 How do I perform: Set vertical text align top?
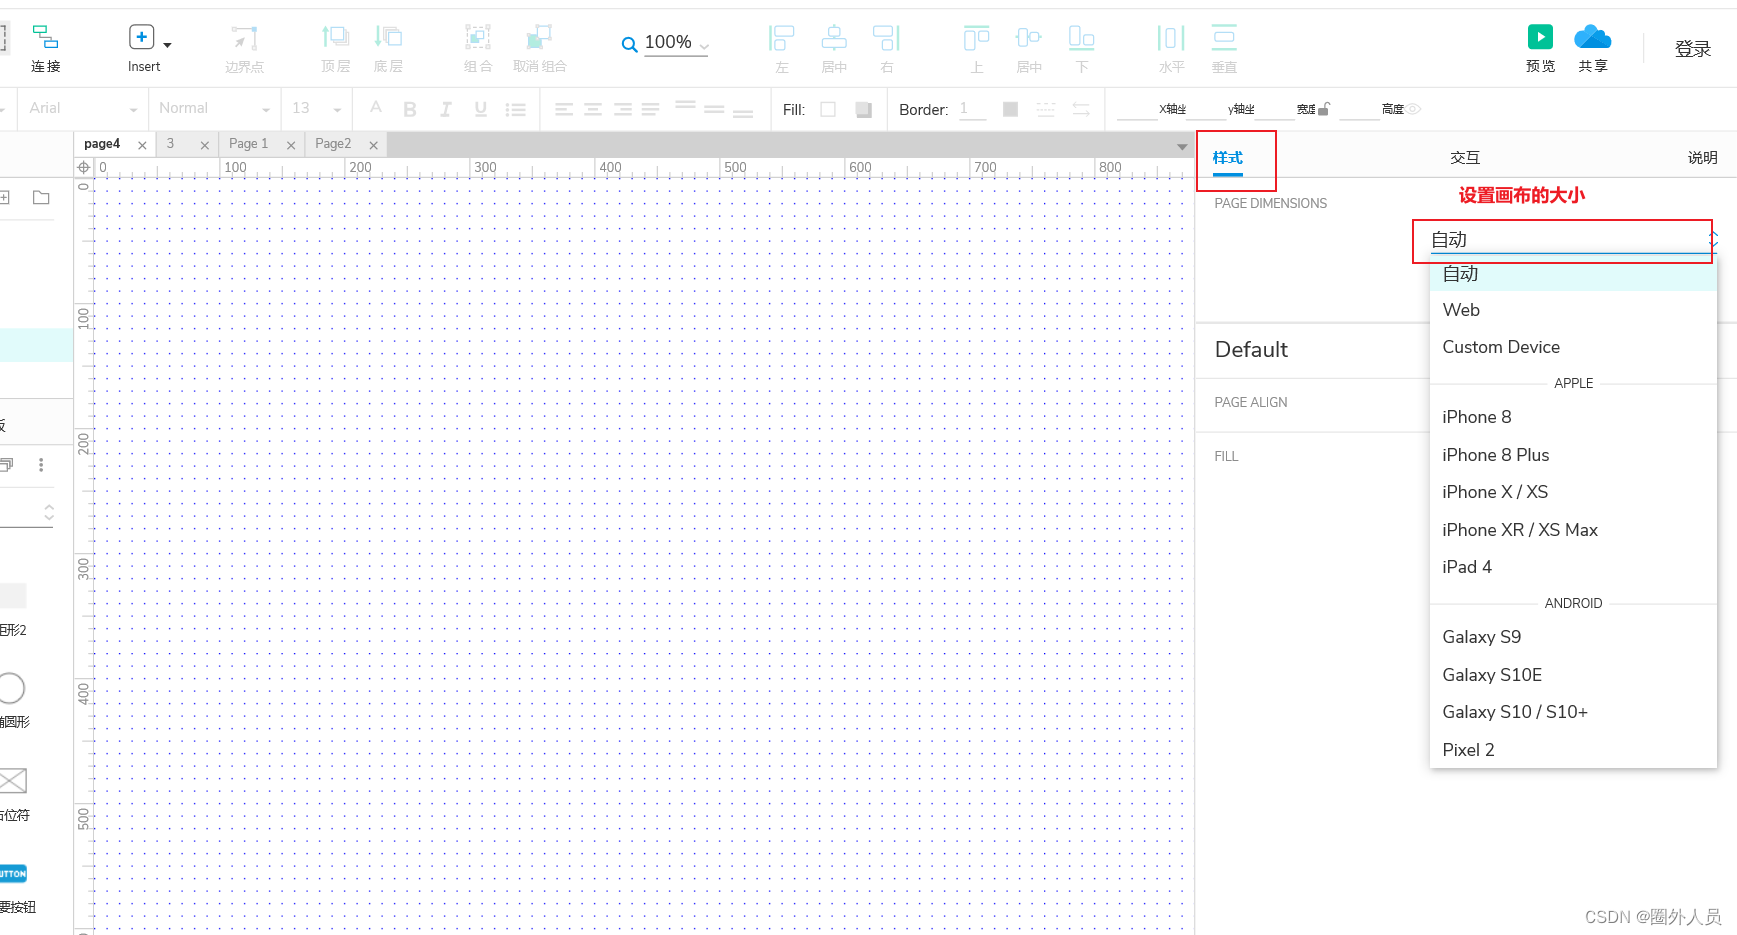click(x=685, y=106)
